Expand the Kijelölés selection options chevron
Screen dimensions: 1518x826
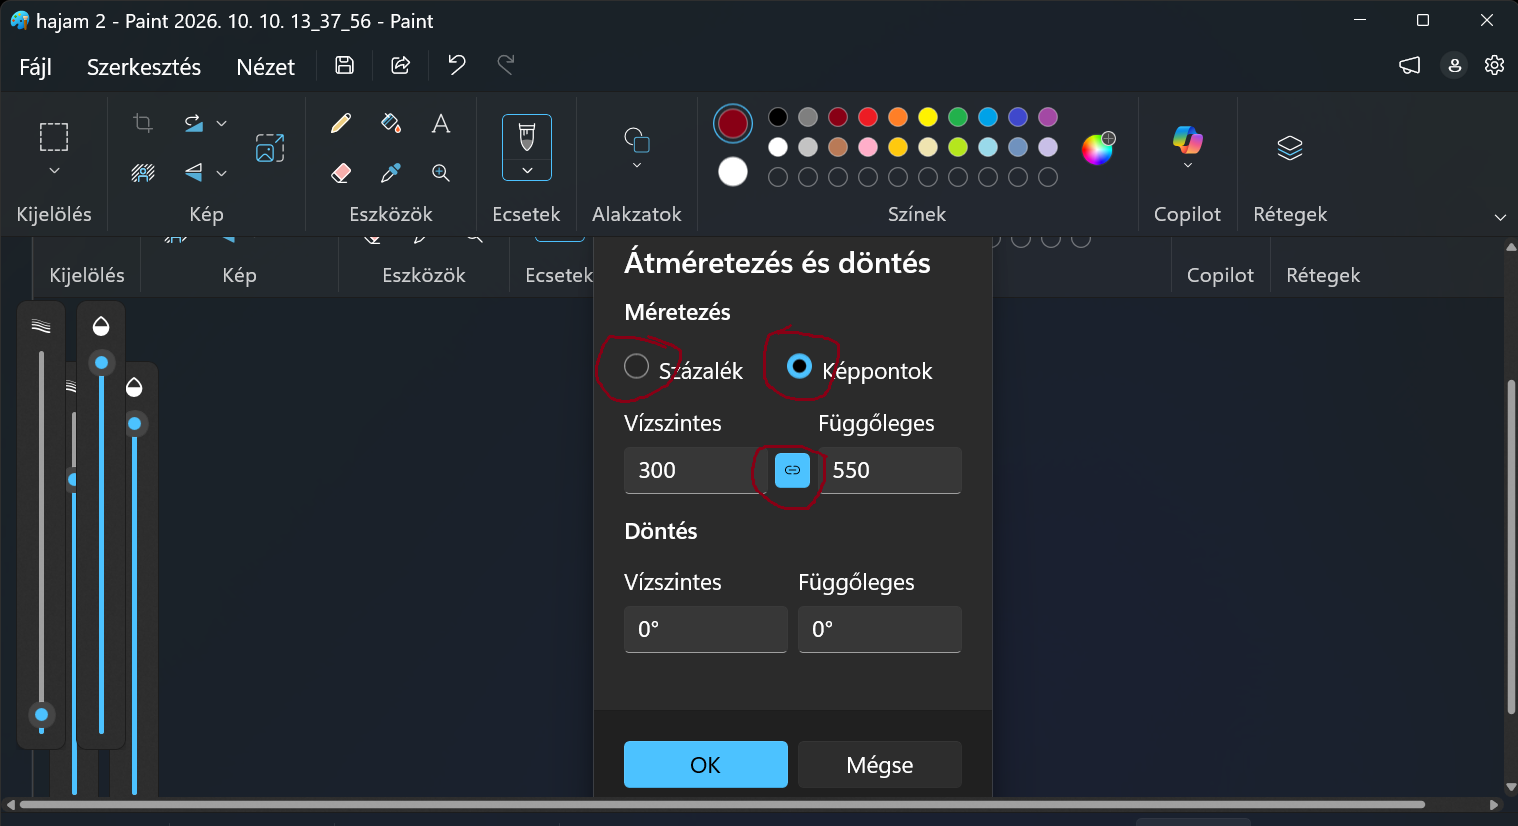[x=54, y=171]
